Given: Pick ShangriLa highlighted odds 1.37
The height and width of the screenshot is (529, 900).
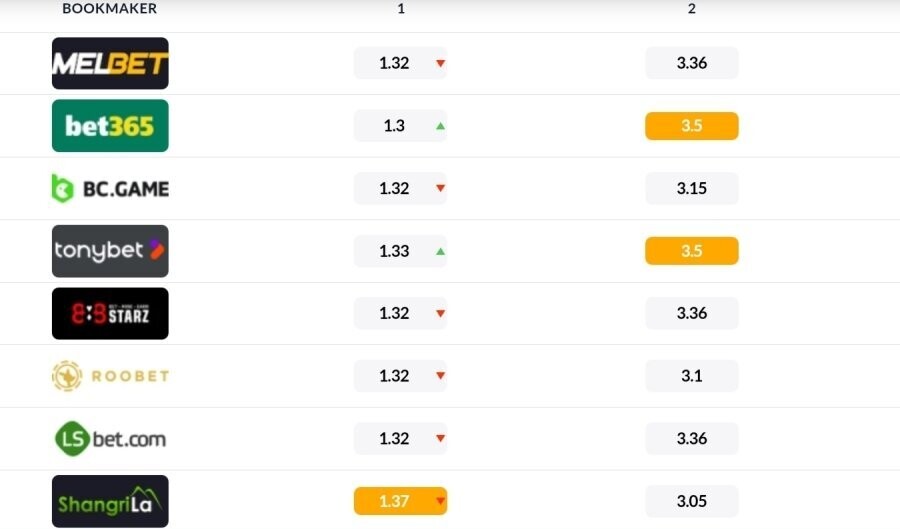Looking at the screenshot, I should (x=400, y=501).
